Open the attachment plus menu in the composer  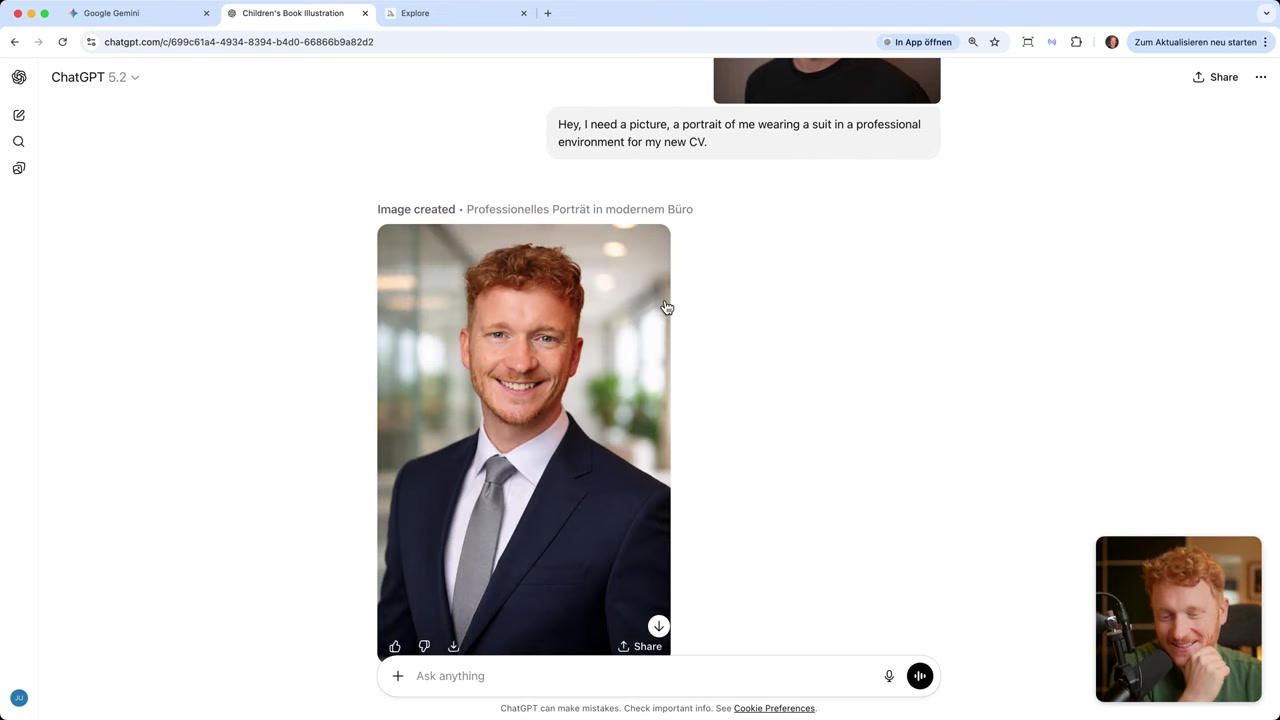398,676
